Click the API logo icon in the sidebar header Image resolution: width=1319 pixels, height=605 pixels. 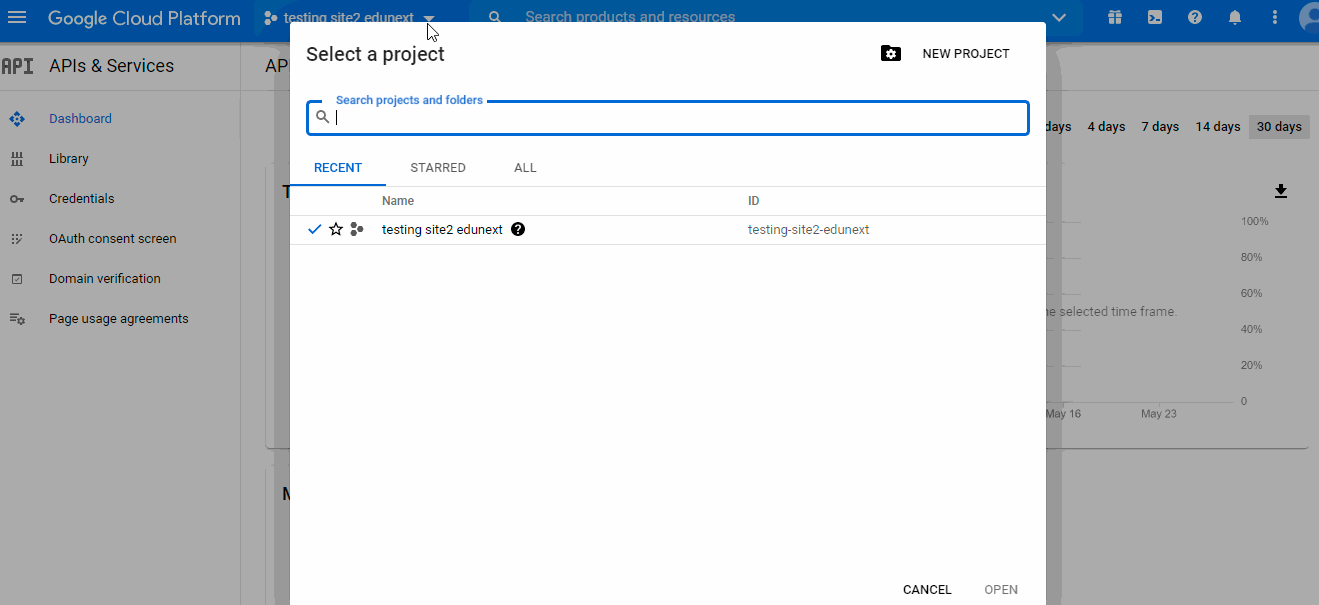coord(18,66)
